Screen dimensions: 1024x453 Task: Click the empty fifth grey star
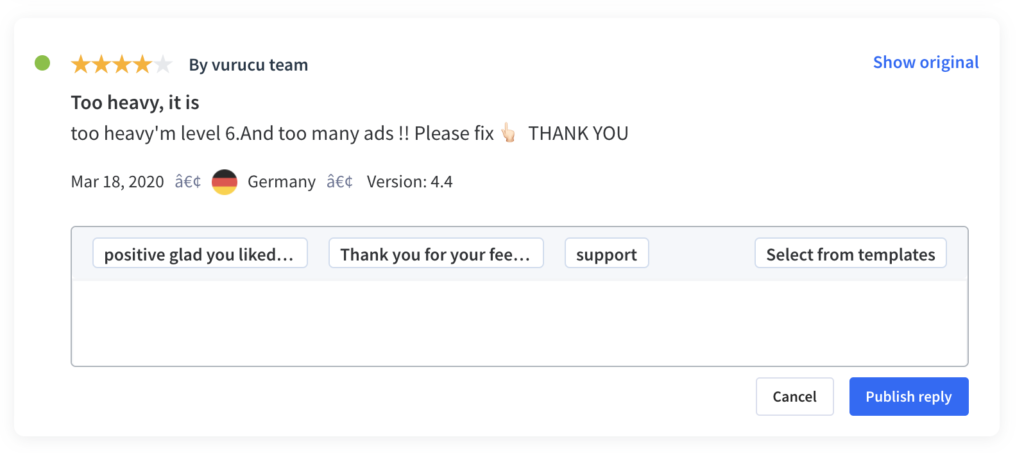coord(162,64)
